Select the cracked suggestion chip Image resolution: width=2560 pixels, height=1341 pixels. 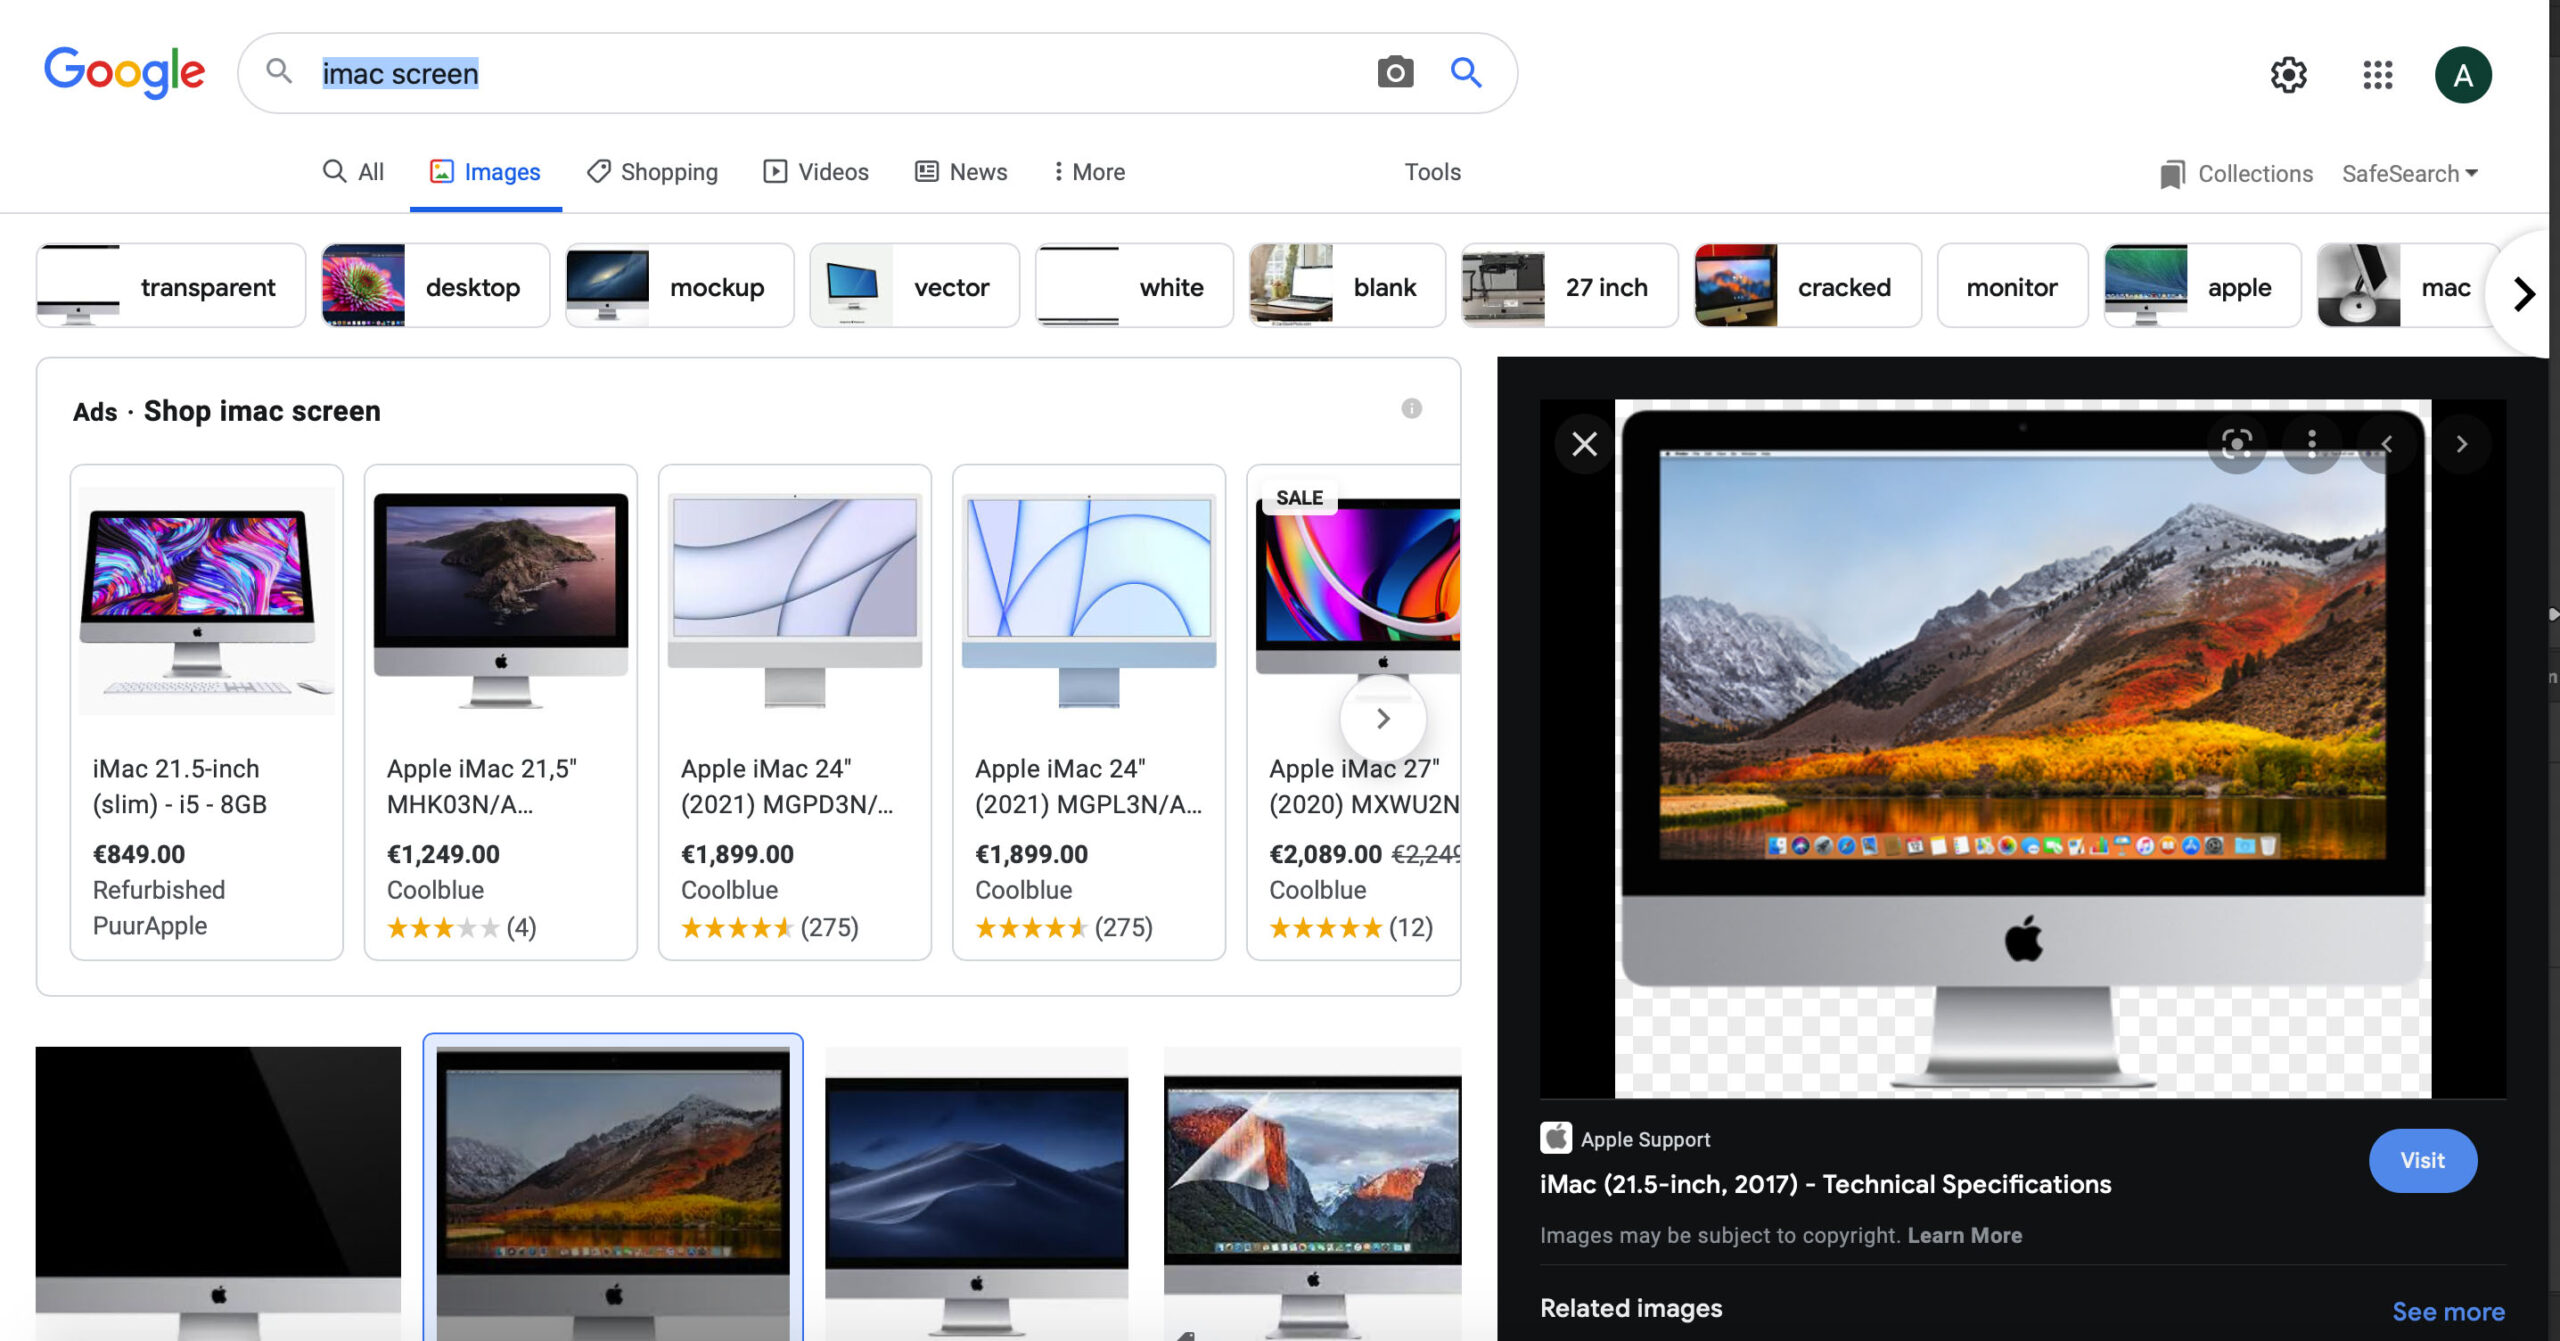click(1807, 286)
